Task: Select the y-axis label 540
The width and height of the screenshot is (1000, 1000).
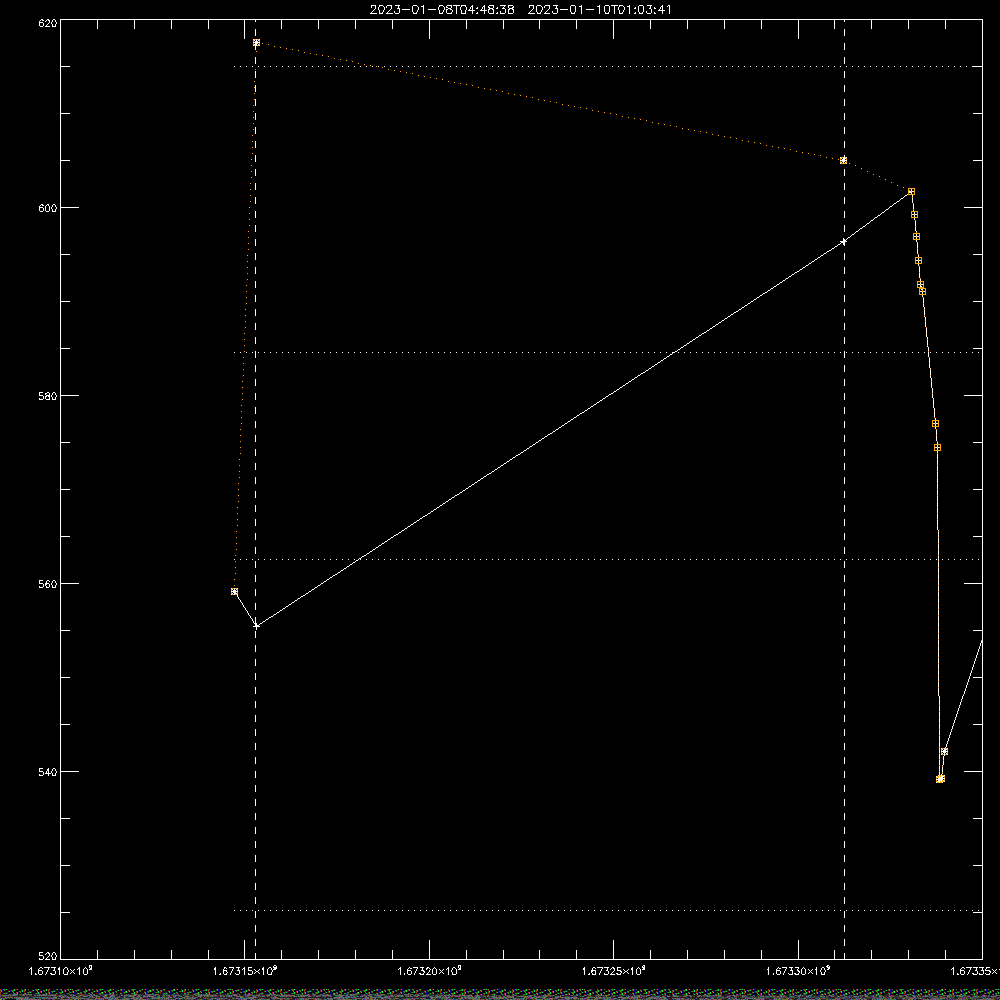Action: coord(48,772)
